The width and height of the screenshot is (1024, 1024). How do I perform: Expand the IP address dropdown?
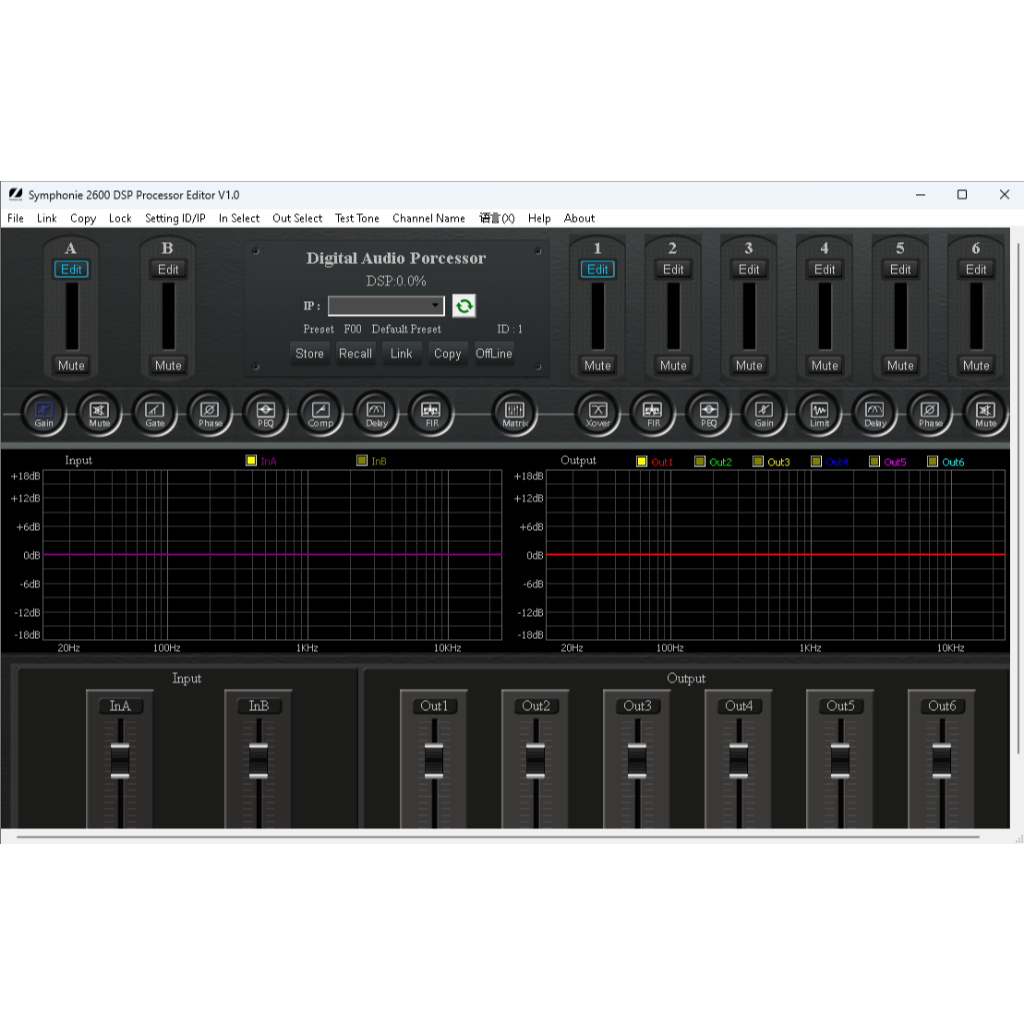tap(435, 306)
